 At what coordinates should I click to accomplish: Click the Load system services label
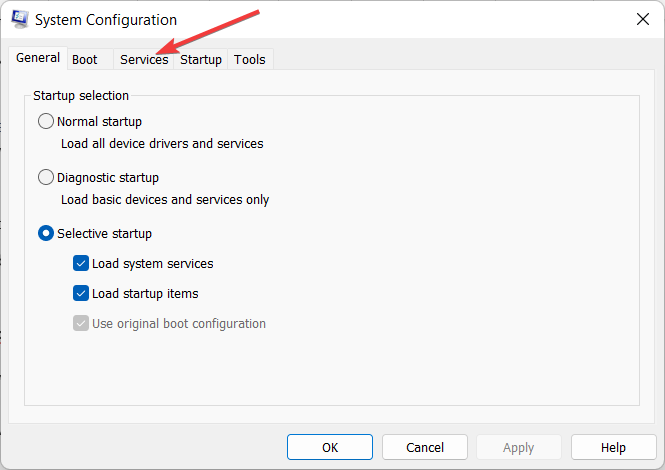pyautogui.click(x=153, y=263)
